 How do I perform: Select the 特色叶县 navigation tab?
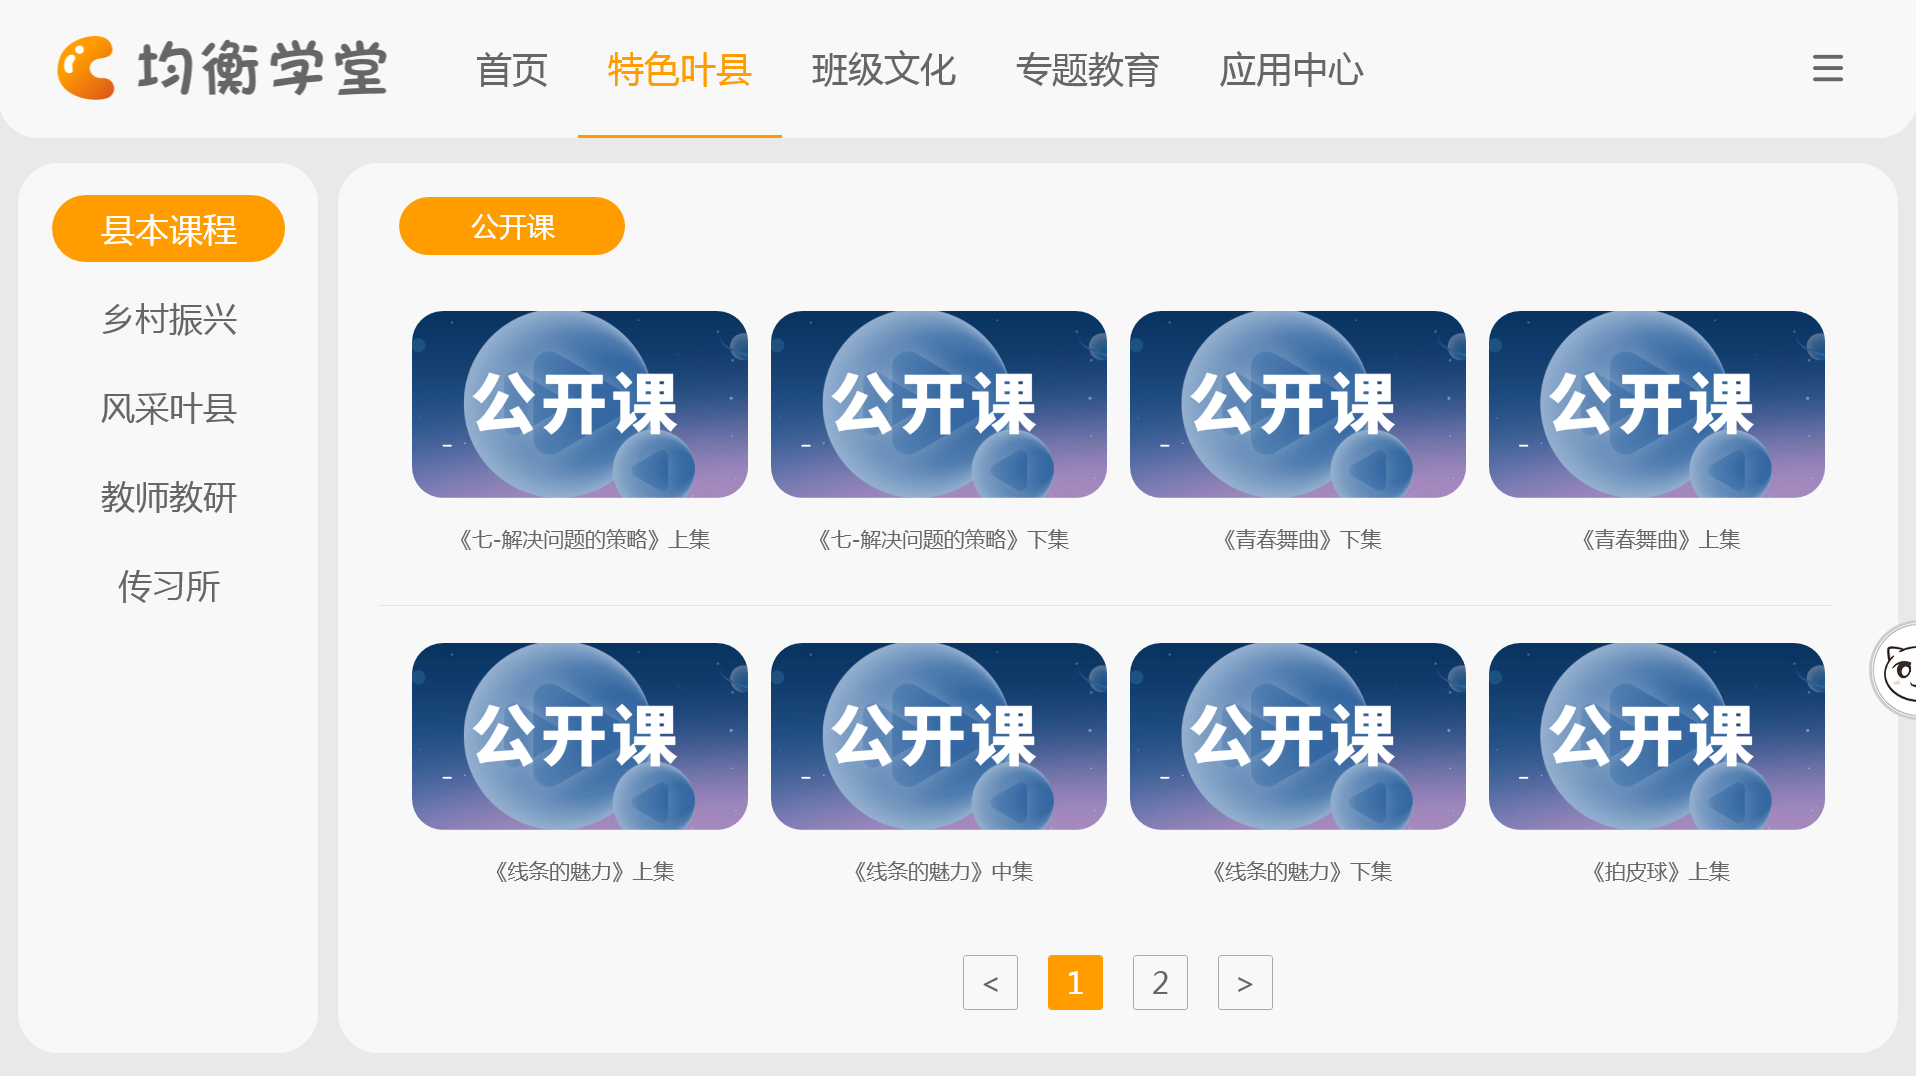point(680,70)
